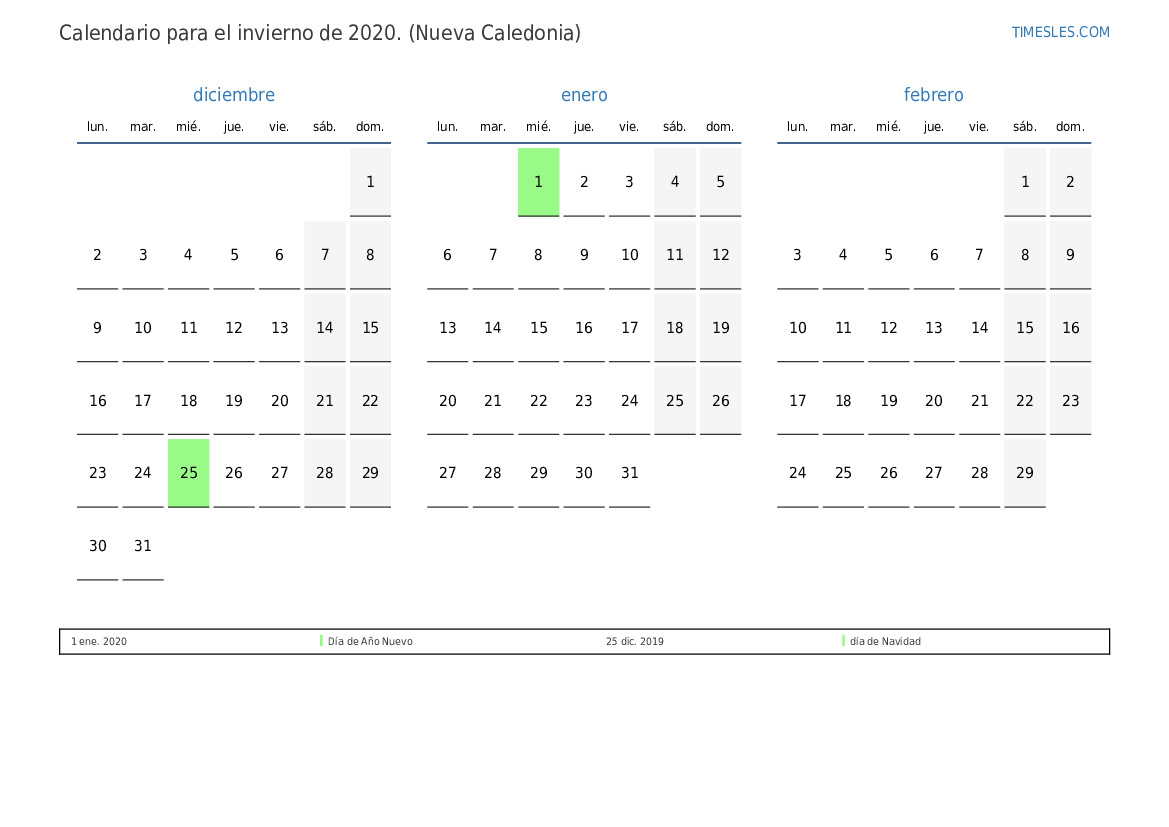
Task: Click highlighted January 1 holiday cell
Action: pyautogui.click(x=538, y=182)
